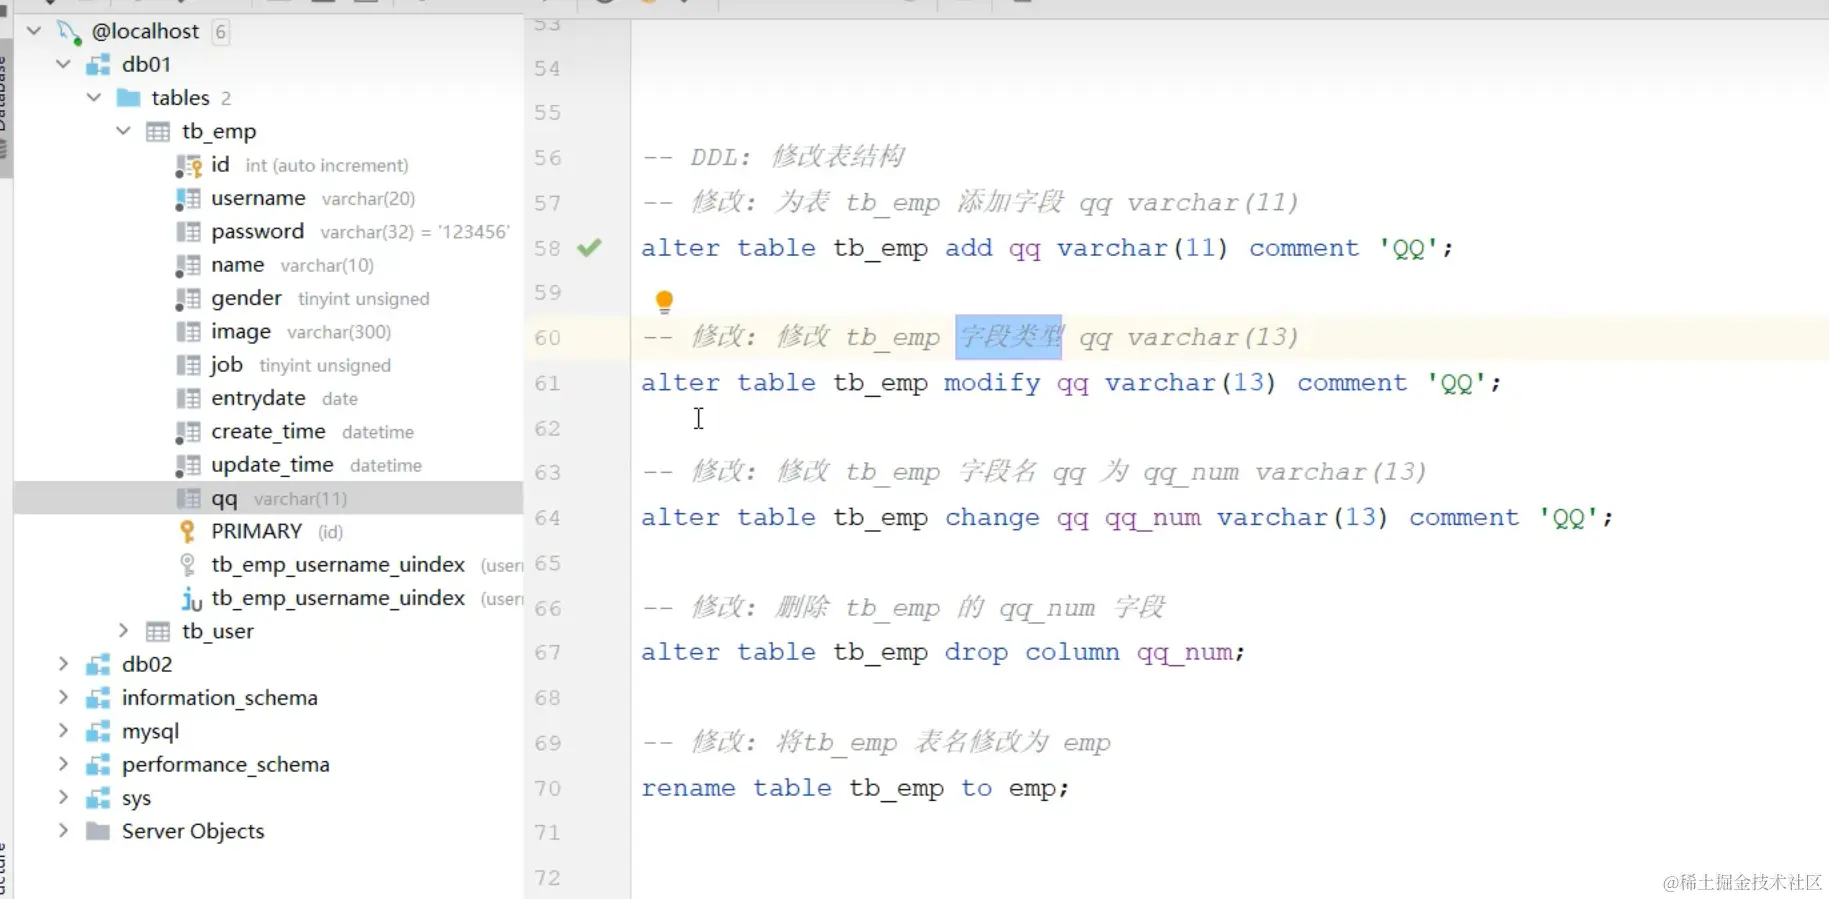Select the gender column in tree
Screen dimensions: 1829x899
click(246, 298)
